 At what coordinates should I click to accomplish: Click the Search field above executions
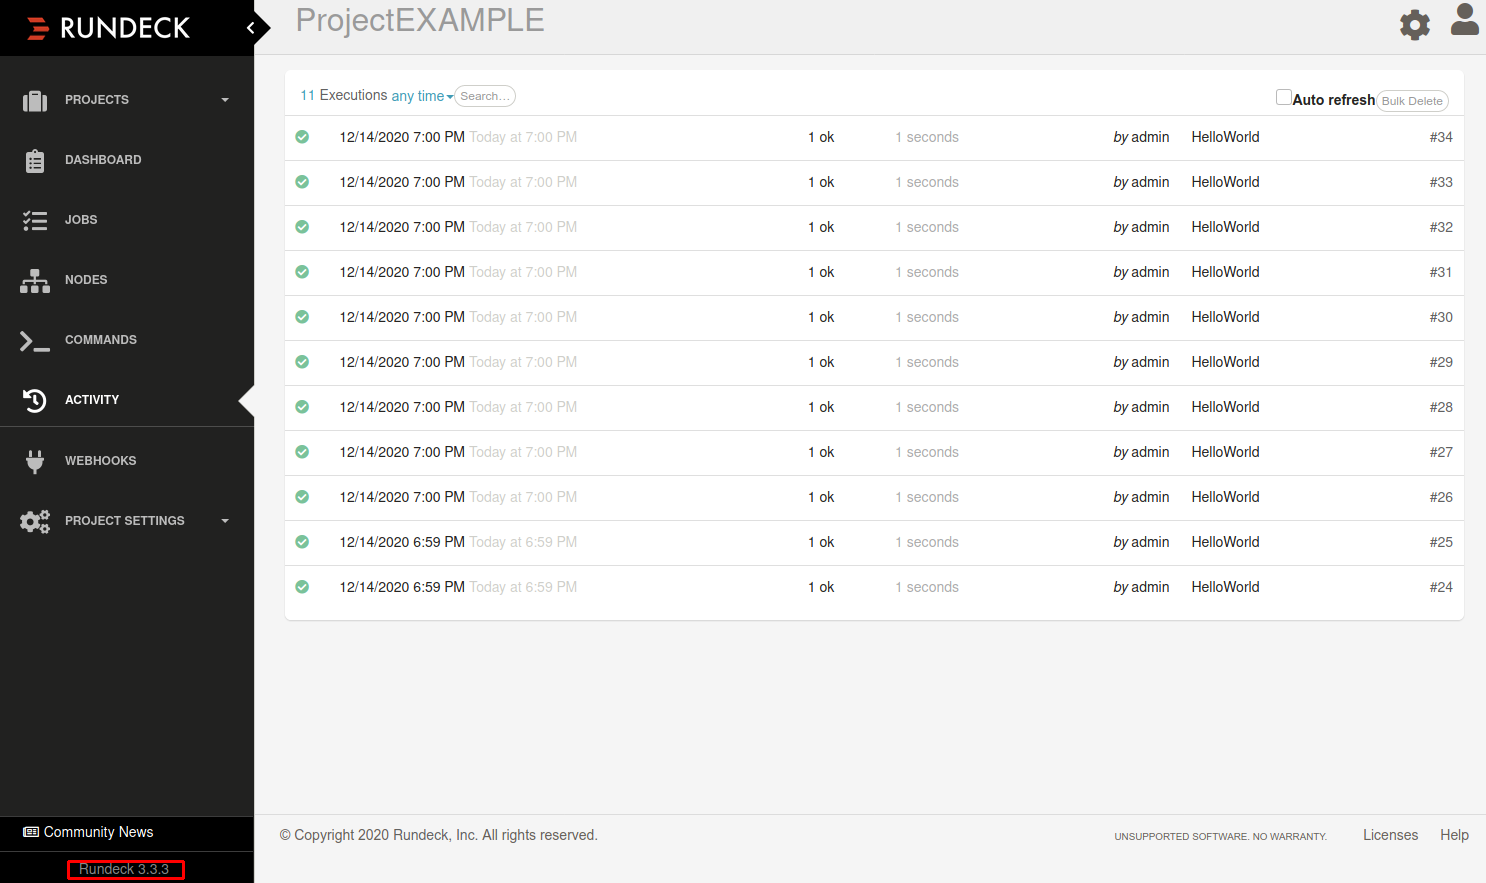(x=484, y=96)
